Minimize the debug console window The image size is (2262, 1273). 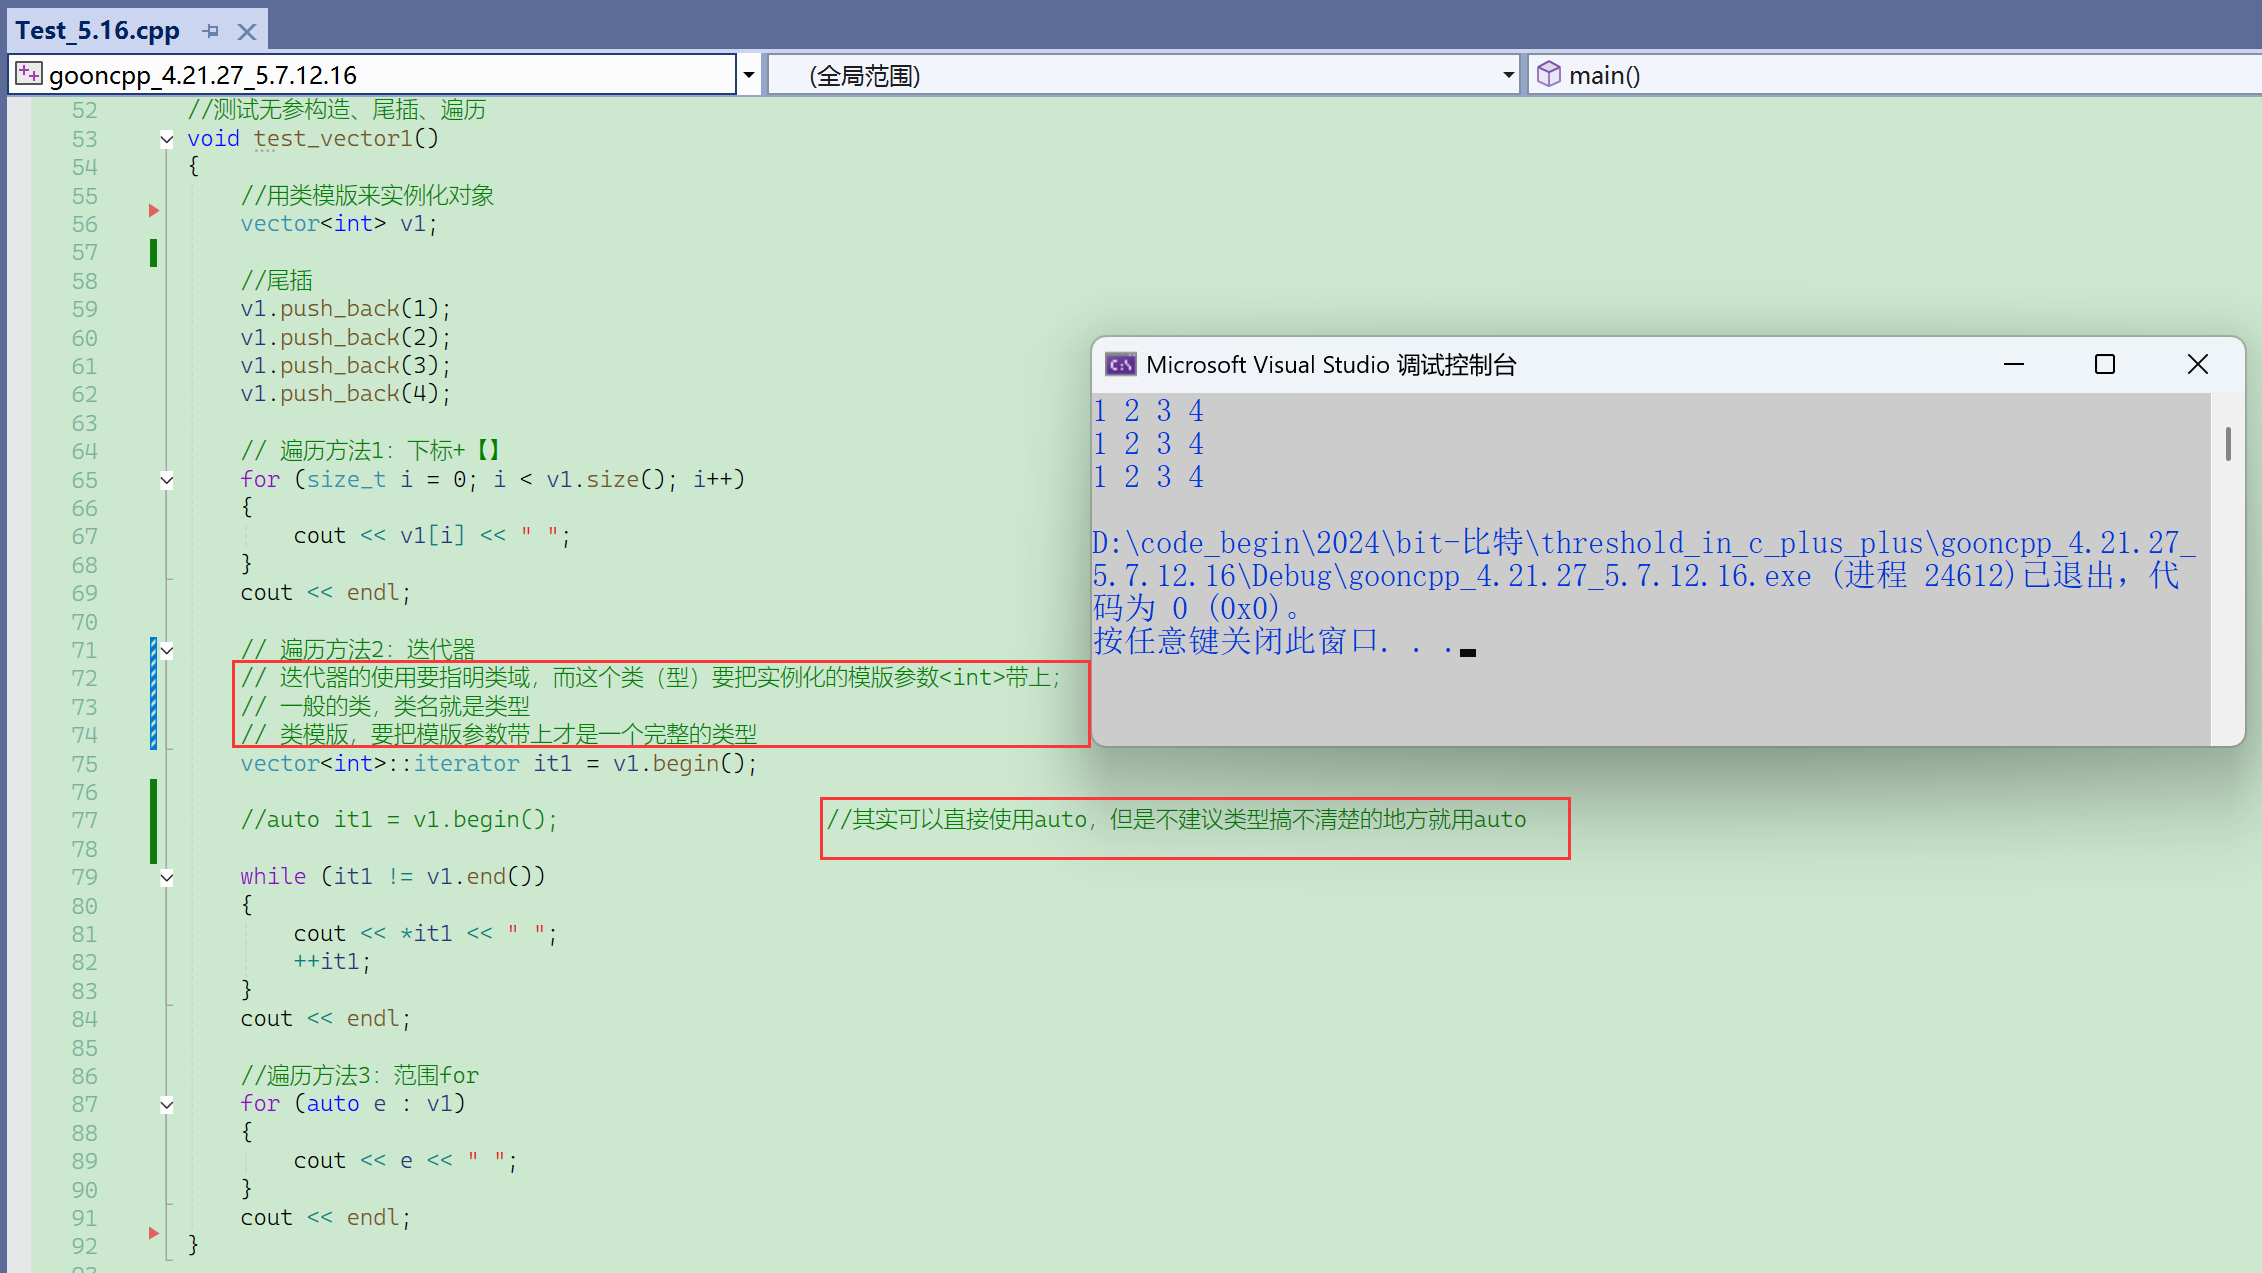[x=2014, y=365]
